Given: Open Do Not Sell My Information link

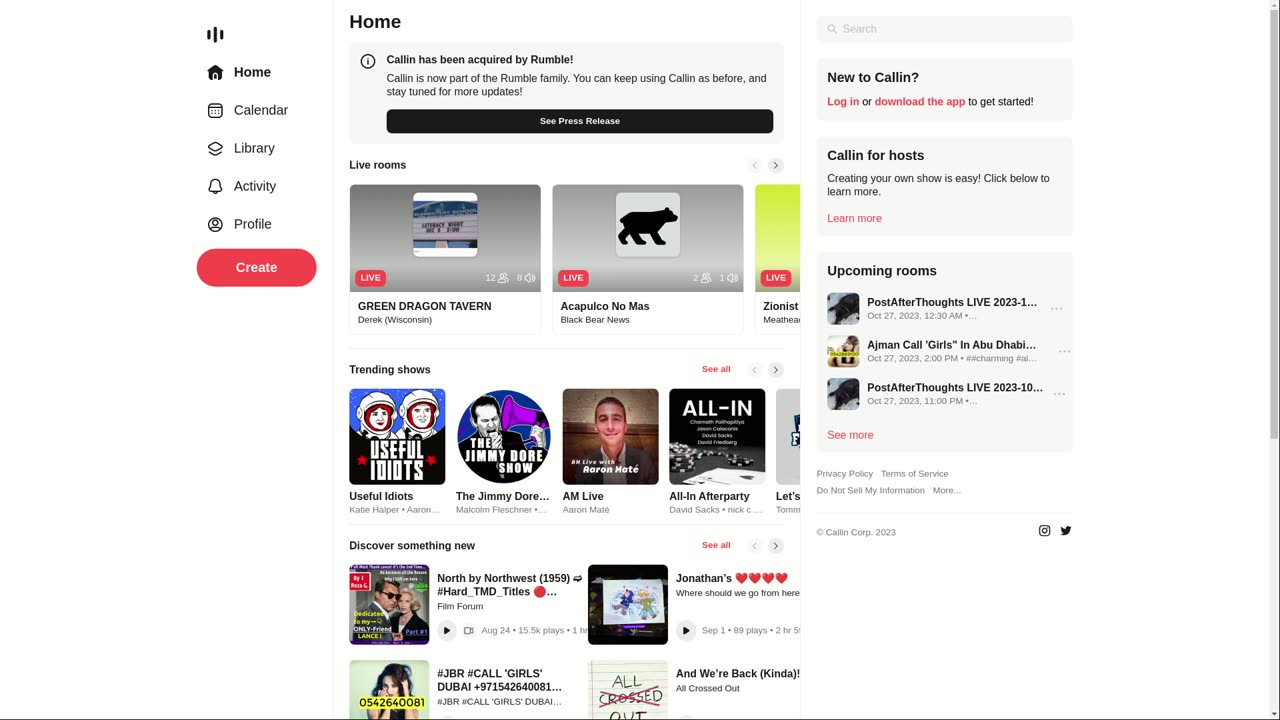Looking at the screenshot, I should tap(871, 491).
